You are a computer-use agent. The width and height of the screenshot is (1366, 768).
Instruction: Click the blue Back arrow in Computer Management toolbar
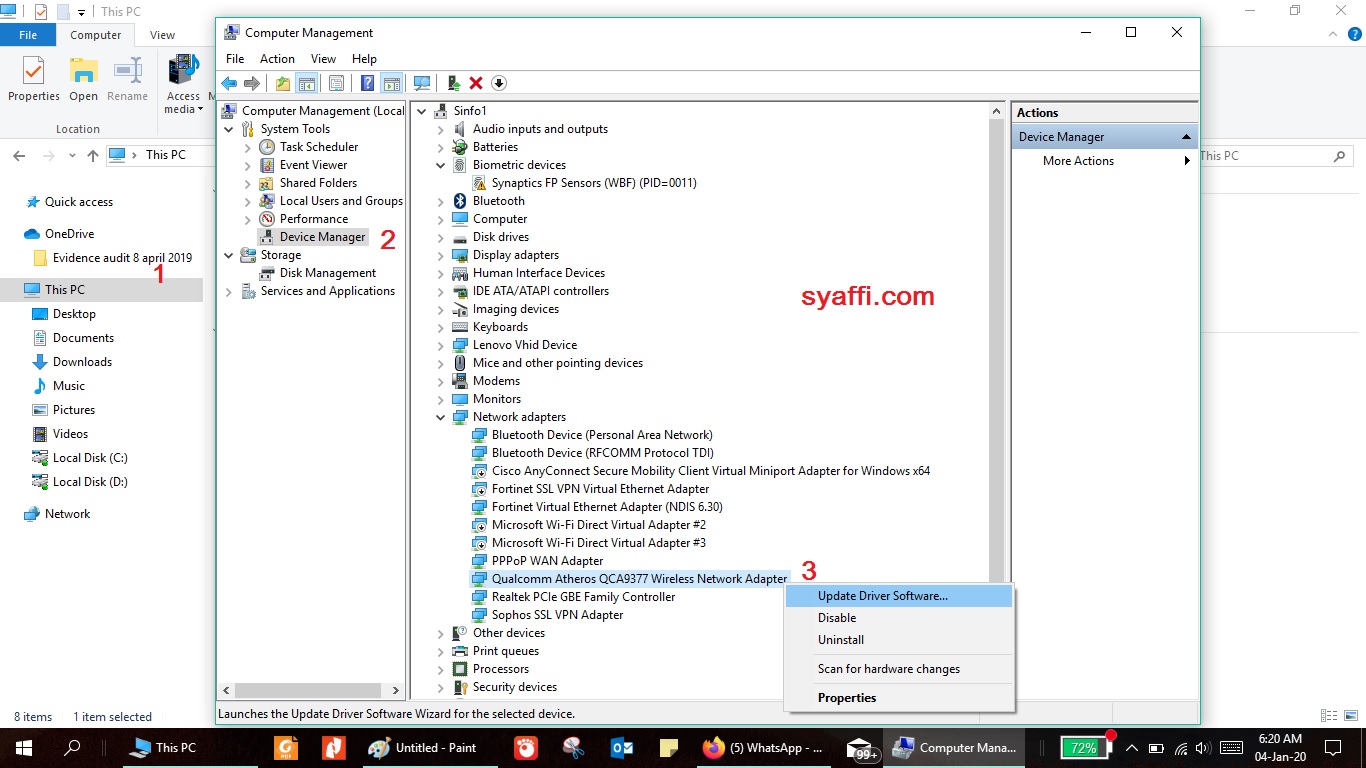tap(229, 83)
